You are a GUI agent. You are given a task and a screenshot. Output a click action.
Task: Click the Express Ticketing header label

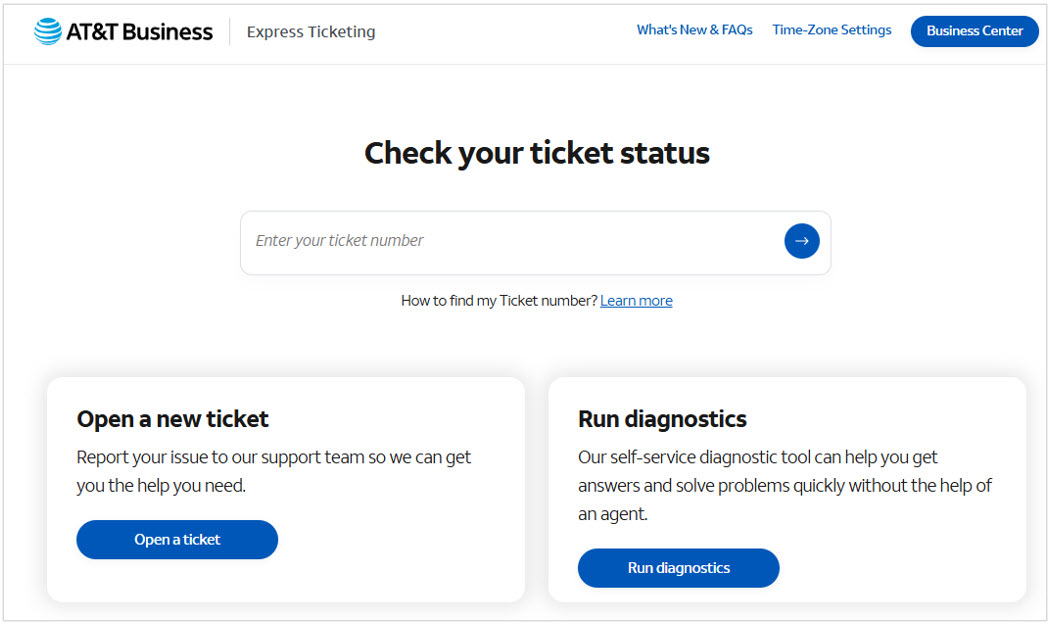pos(311,31)
